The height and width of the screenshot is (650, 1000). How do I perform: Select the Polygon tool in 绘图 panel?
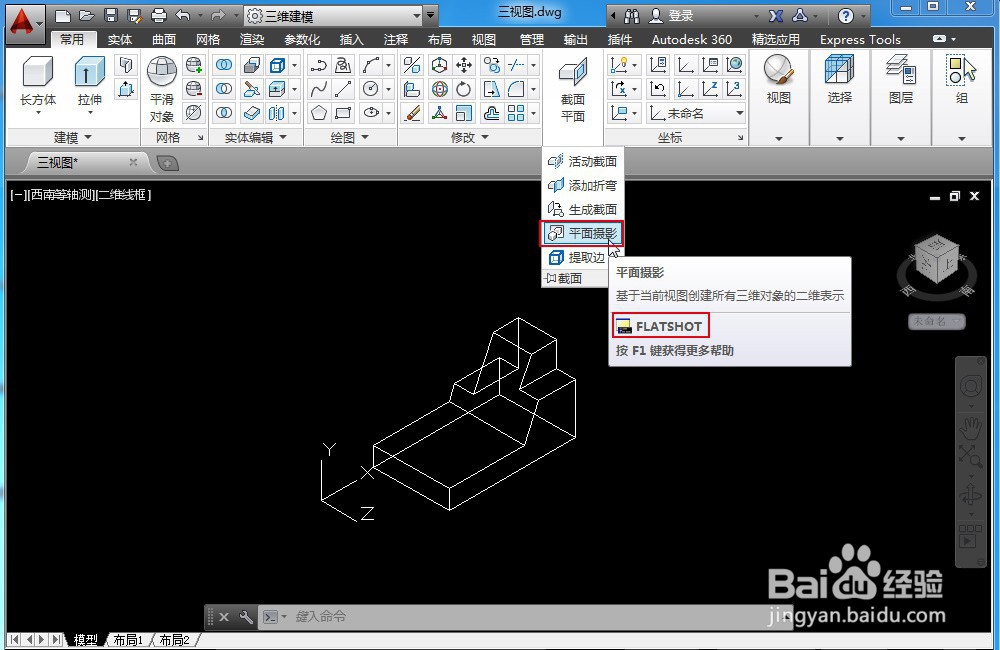pyautogui.click(x=318, y=114)
